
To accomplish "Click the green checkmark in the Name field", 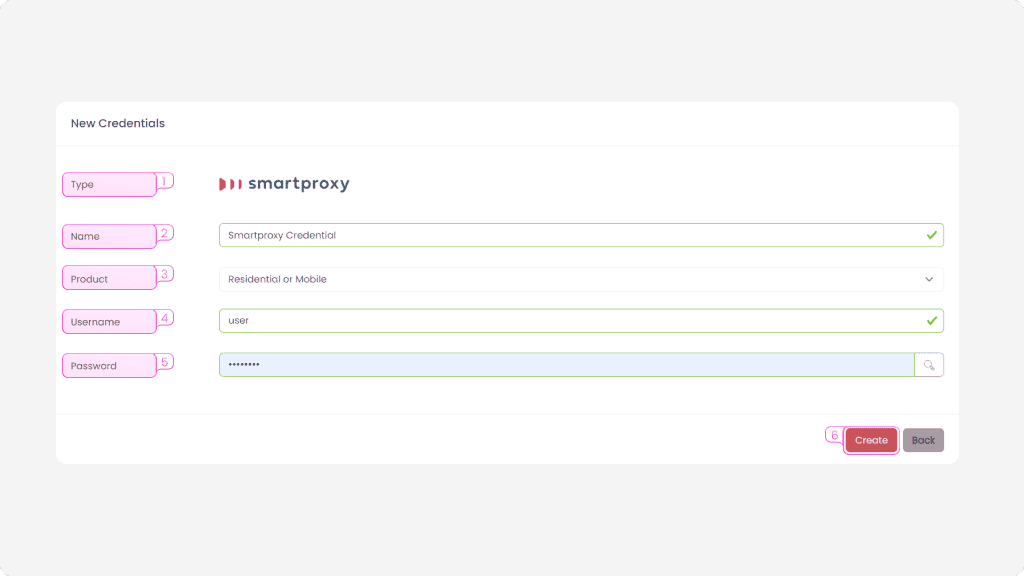I will coord(931,235).
